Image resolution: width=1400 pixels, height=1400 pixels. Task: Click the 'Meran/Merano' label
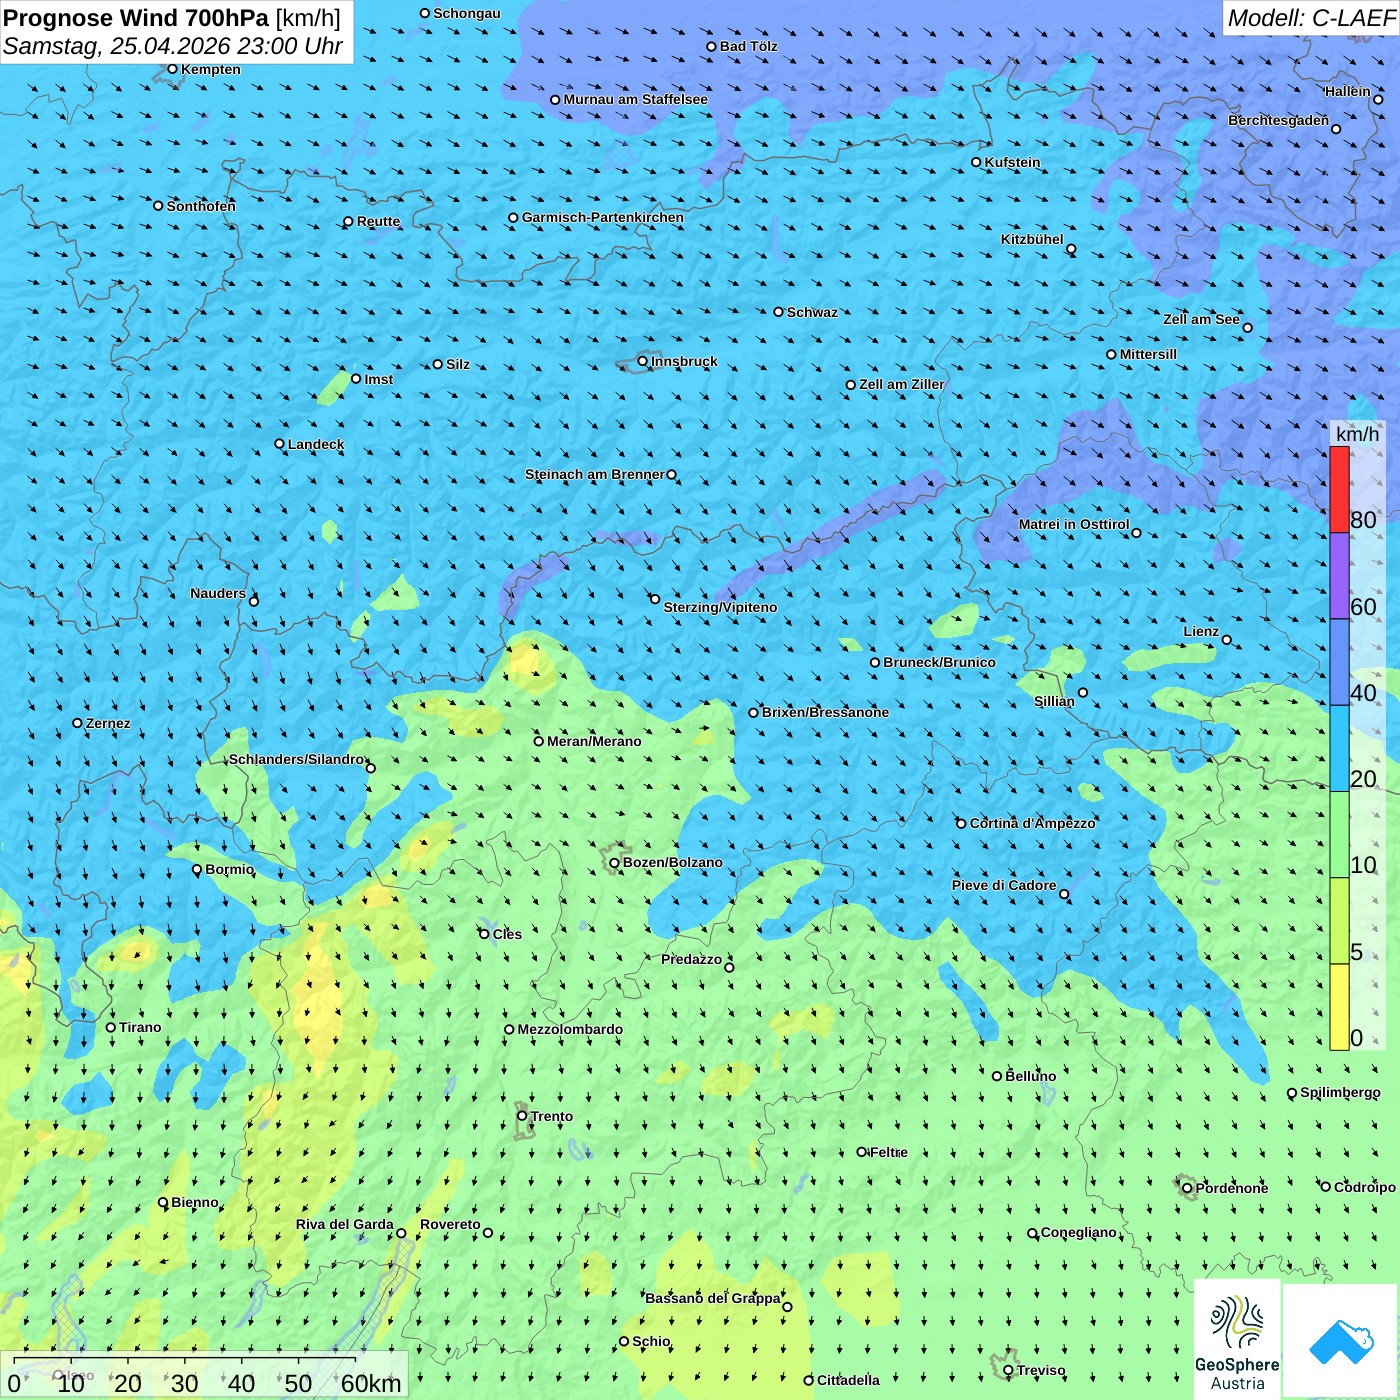click(595, 741)
